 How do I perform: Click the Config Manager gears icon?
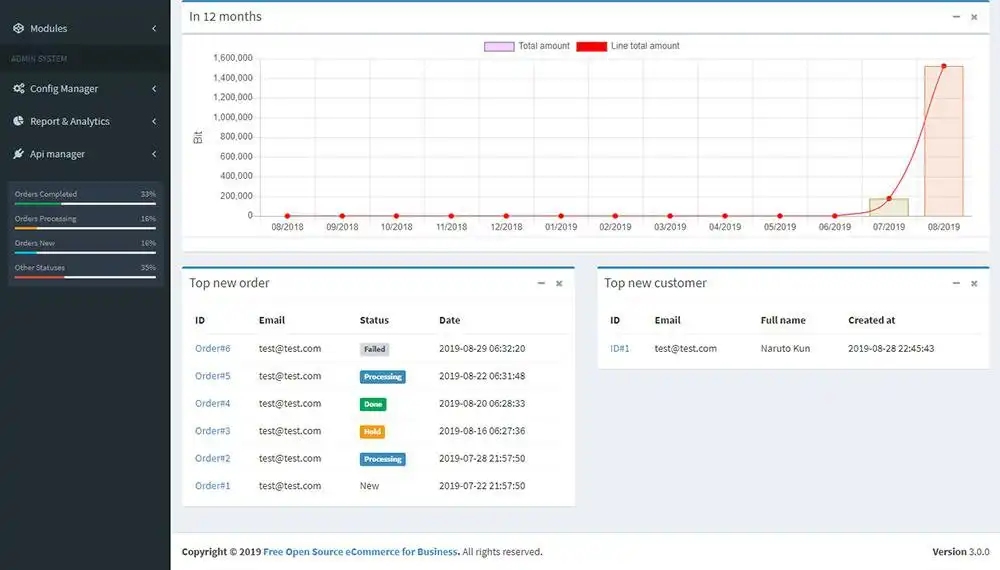(18, 89)
